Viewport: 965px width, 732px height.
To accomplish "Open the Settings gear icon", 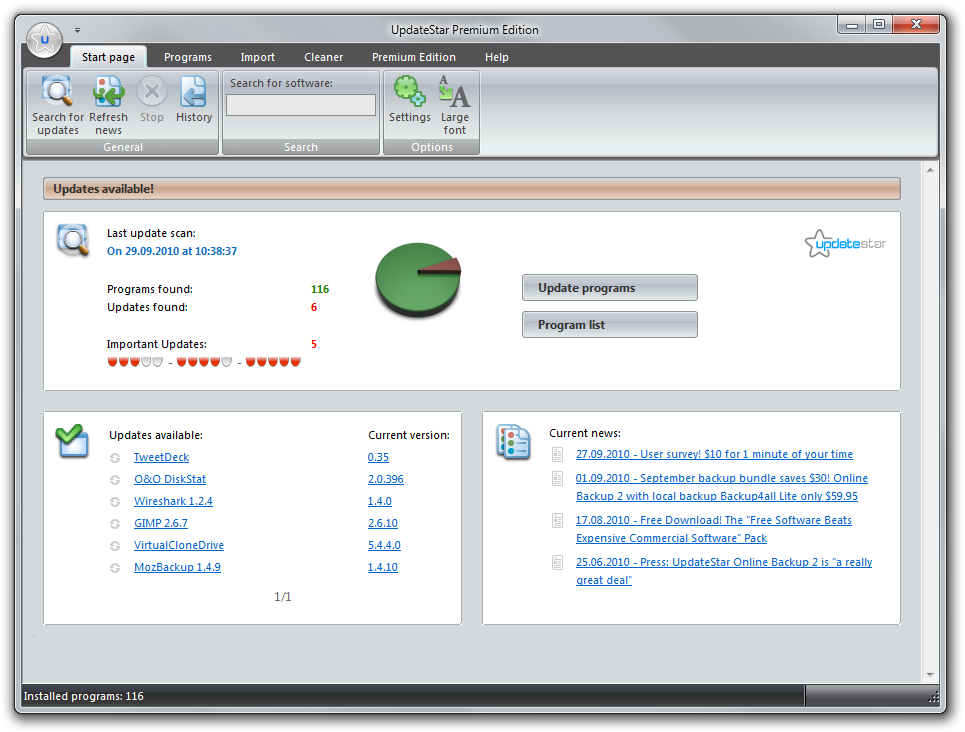I will point(409,90).
